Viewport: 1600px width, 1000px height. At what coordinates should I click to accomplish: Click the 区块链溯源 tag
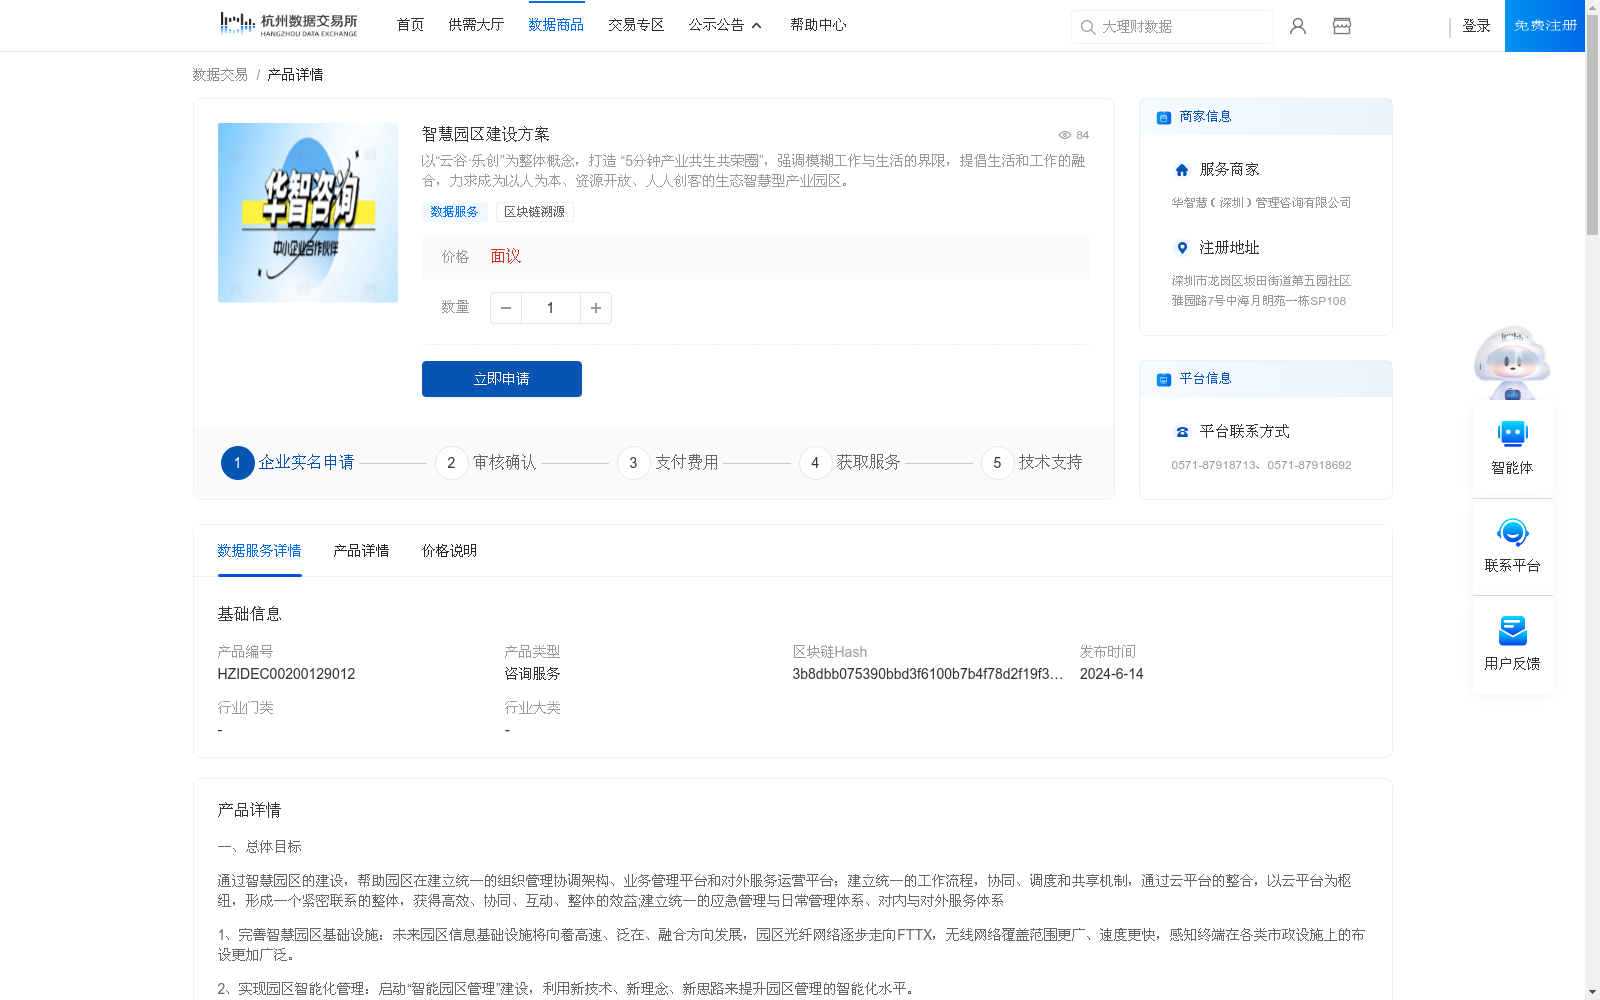tap(534, 212)
